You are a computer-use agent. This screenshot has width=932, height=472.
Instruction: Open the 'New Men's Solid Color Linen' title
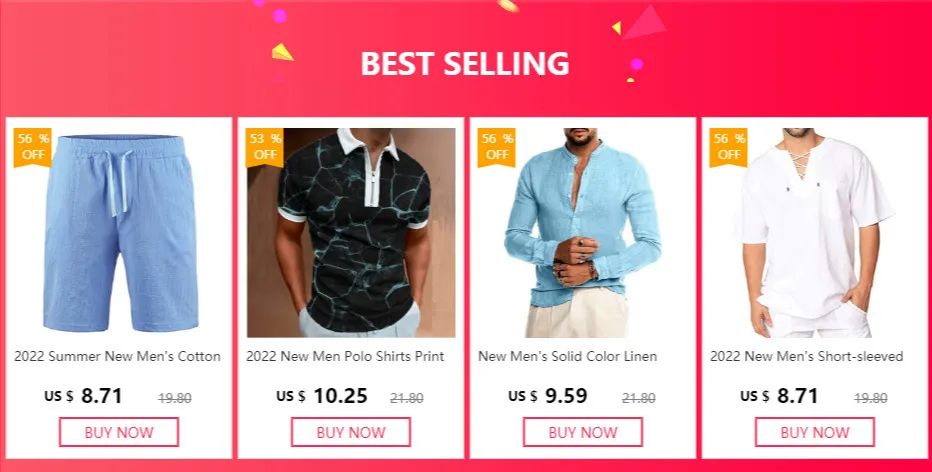click(568, 357)
